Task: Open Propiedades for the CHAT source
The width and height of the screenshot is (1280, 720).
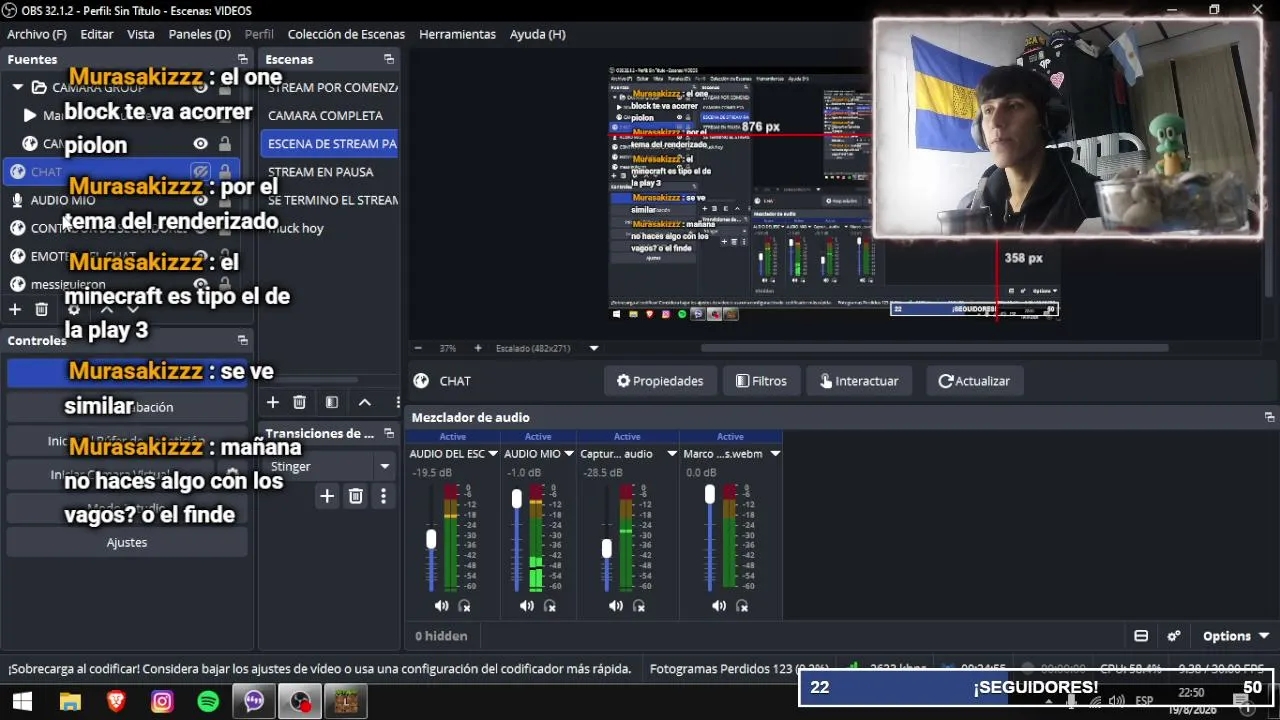Action: [x=660, y=381]
